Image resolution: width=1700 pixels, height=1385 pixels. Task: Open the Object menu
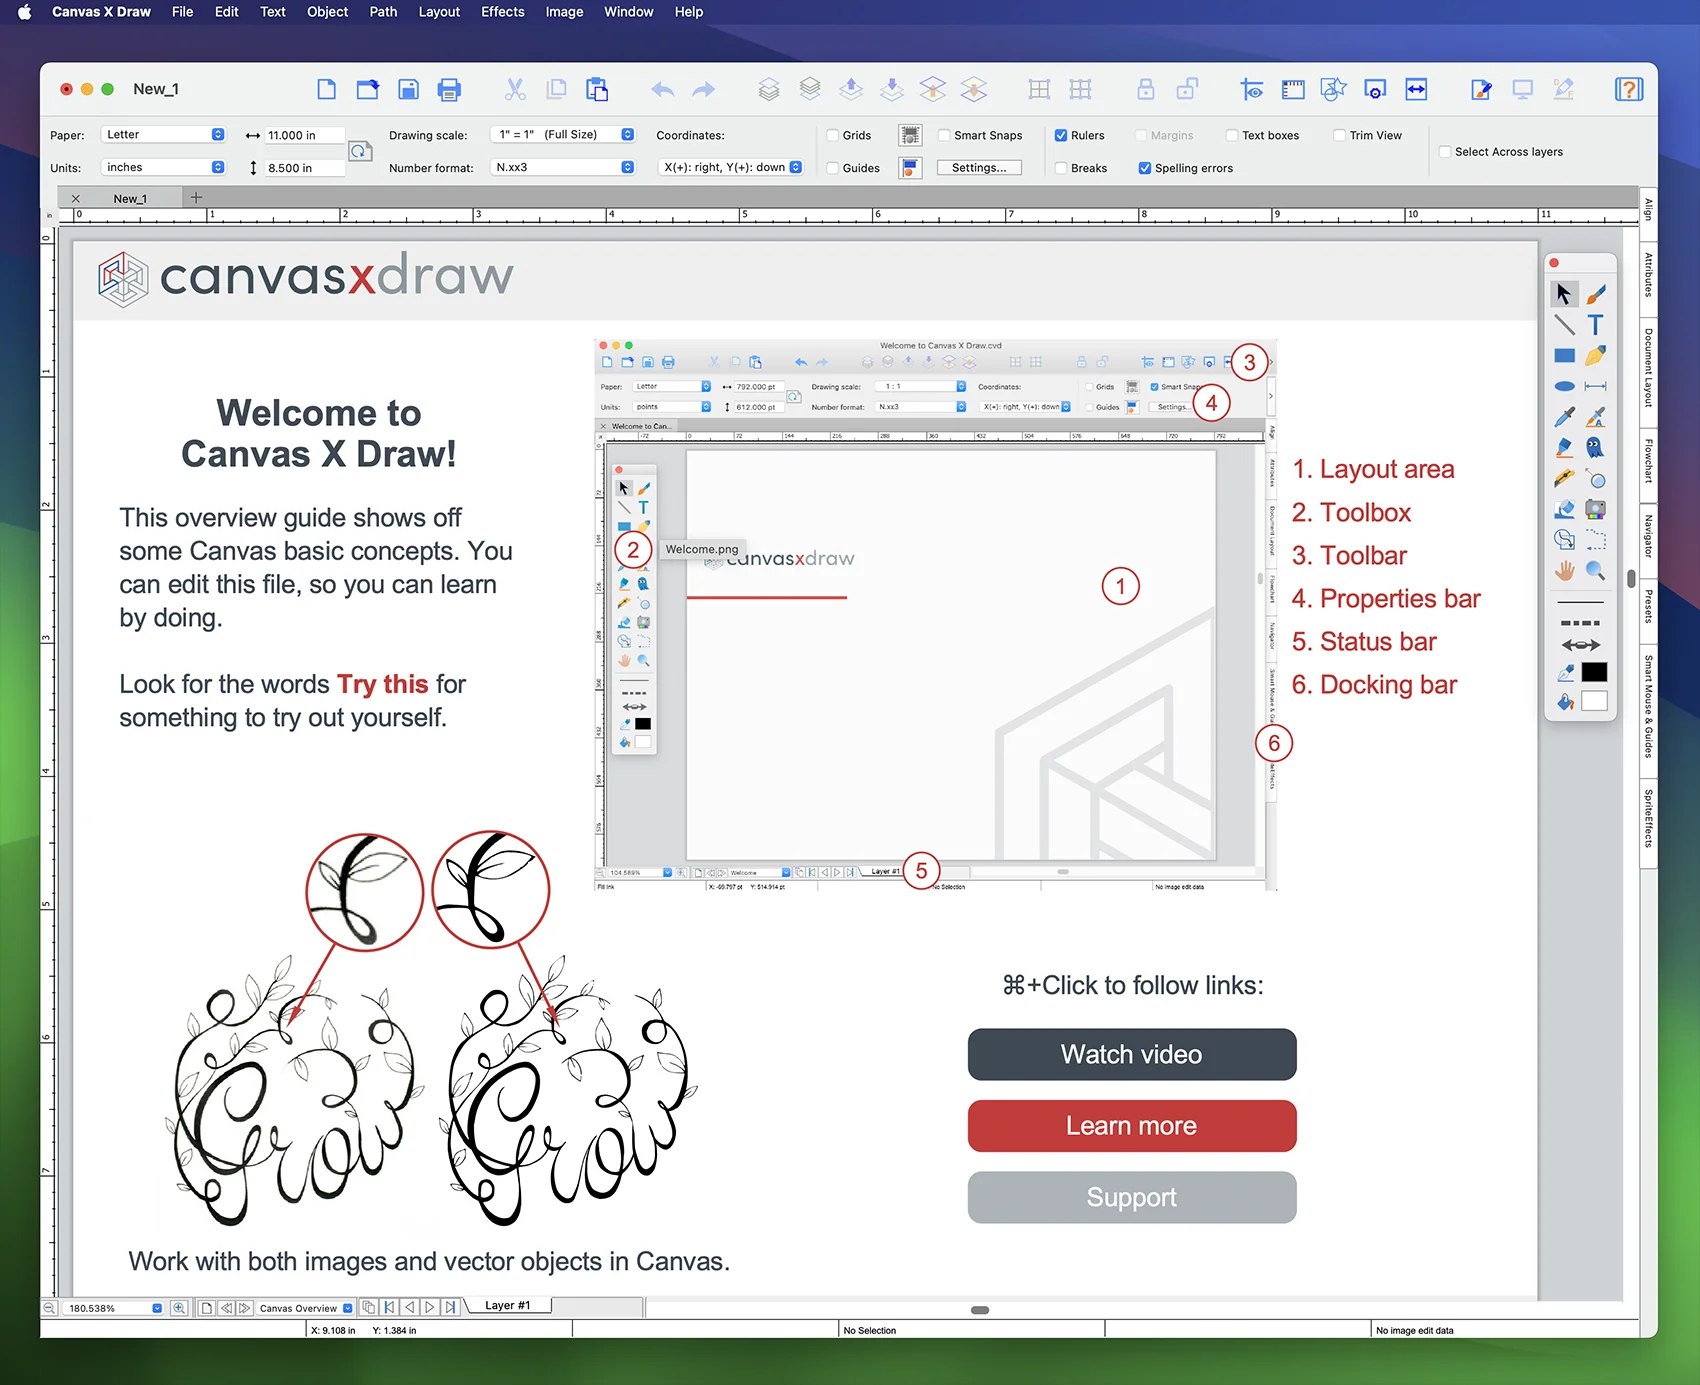(x=327, y=12)
